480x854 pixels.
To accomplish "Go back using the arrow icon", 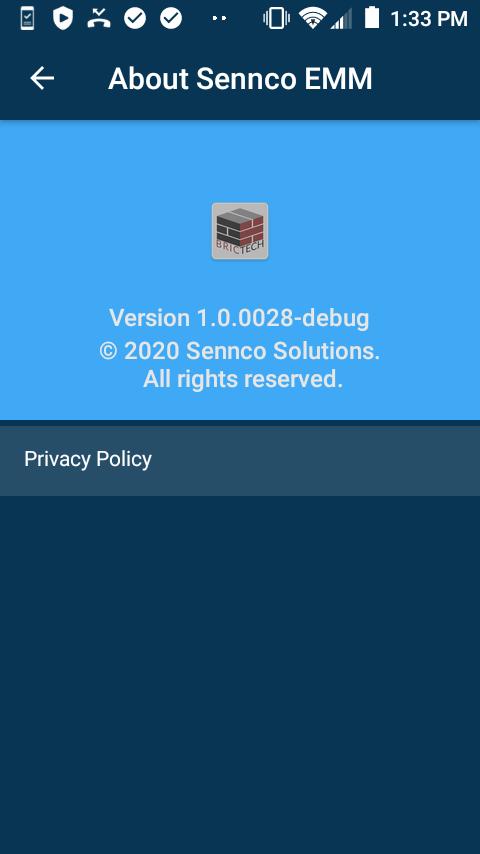I will tap(42, 78).
